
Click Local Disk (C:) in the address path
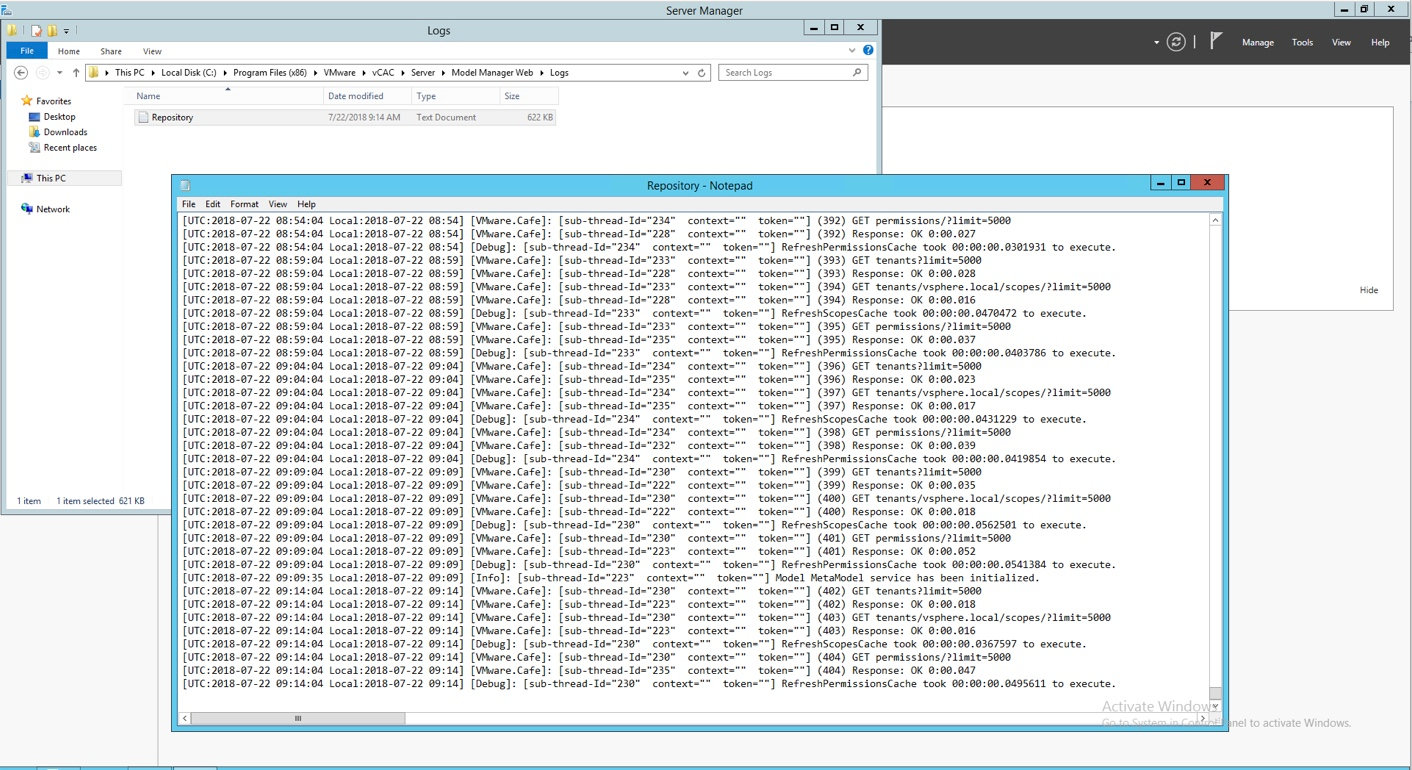[x=189, y=73]
